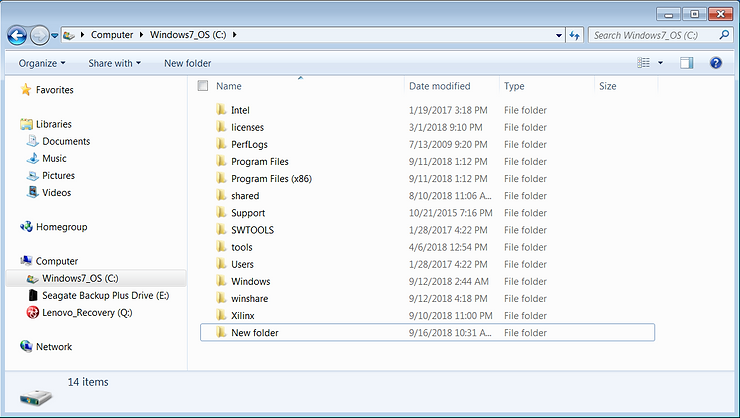Click the Forward navigation arrow
This screenshot has width=740, height=418.
point(40,35)
